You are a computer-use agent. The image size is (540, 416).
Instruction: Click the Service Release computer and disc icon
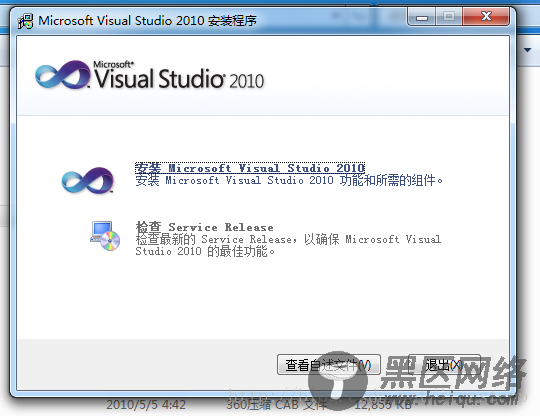pos(105,236)
